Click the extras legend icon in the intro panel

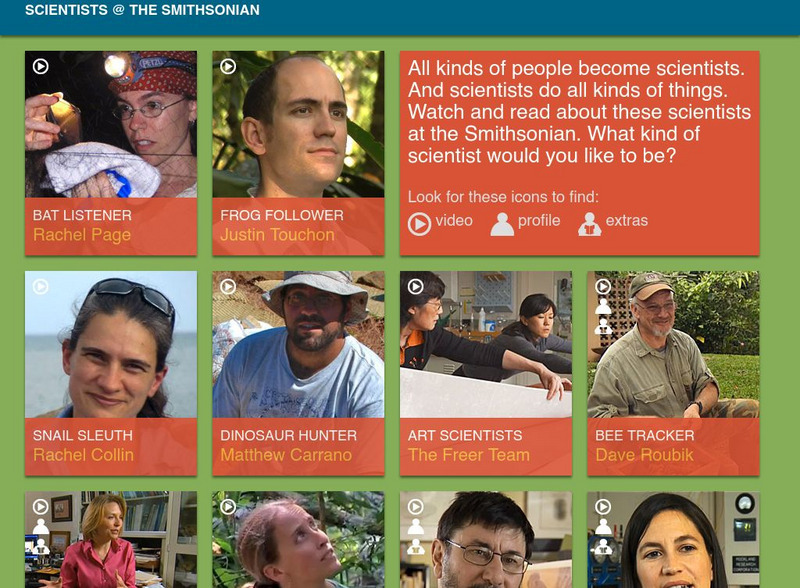589,224
